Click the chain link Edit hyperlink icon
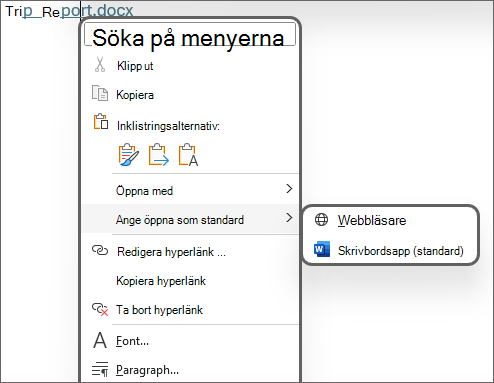Viewport: 494px width, 383px height. (x=100, y=250)
